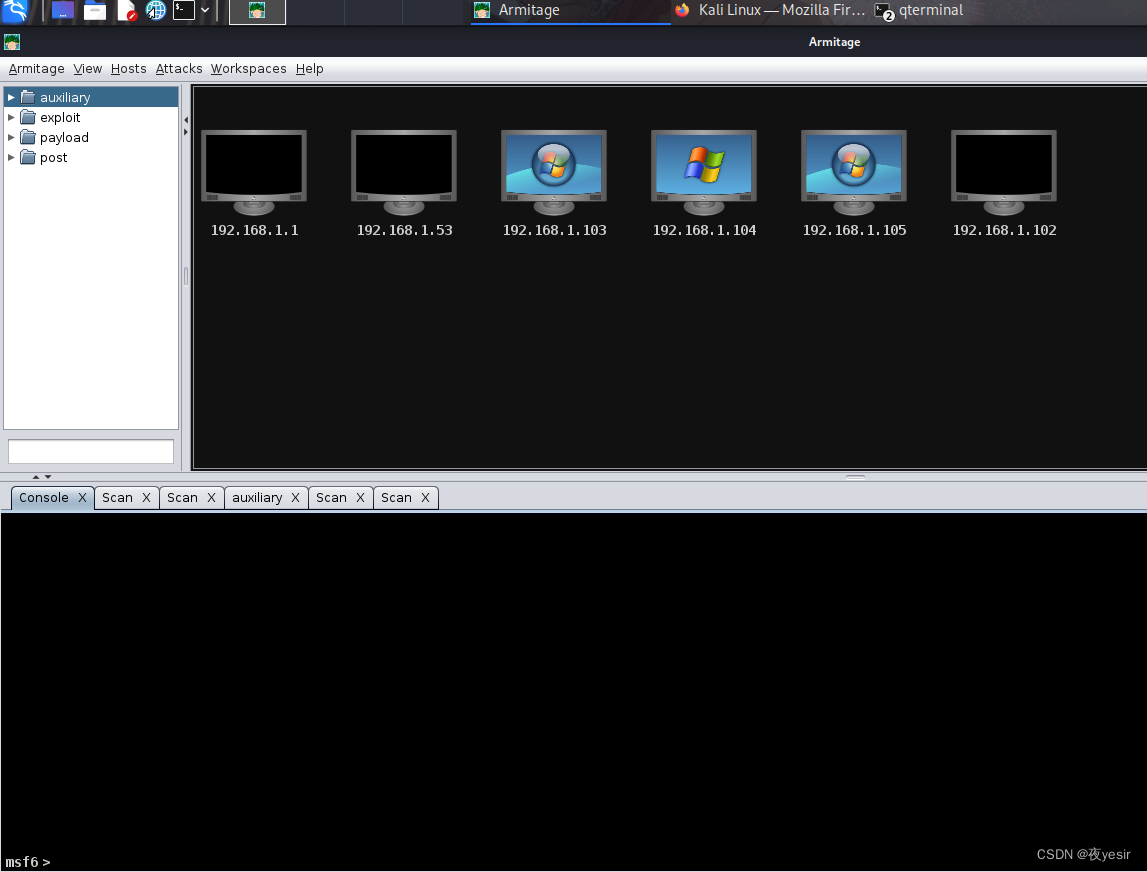This screenshot has width=1147, height=872.
Task: Open terminal dropdown arrow in panel
Action: [x=205, y=10]
